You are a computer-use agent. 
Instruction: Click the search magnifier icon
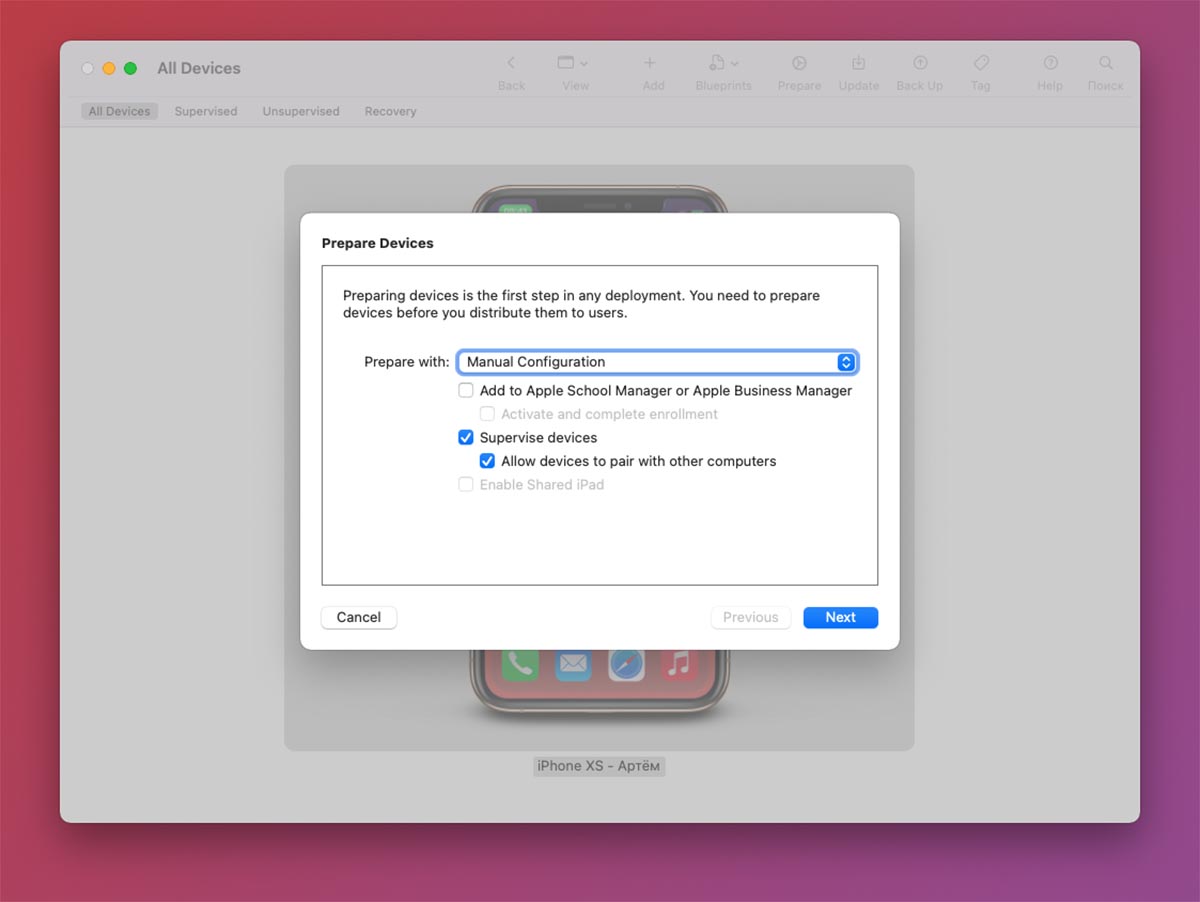1105,63
